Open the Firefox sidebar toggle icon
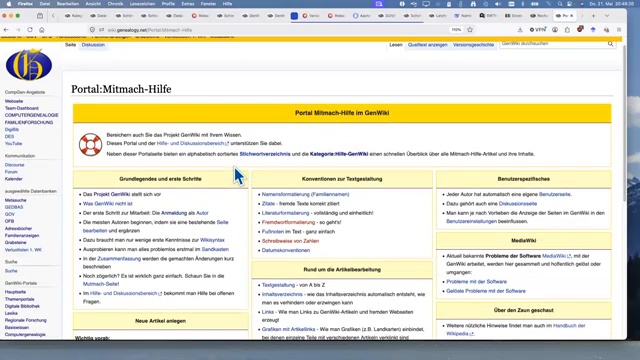Screen dimensions: 640x360 40,16
